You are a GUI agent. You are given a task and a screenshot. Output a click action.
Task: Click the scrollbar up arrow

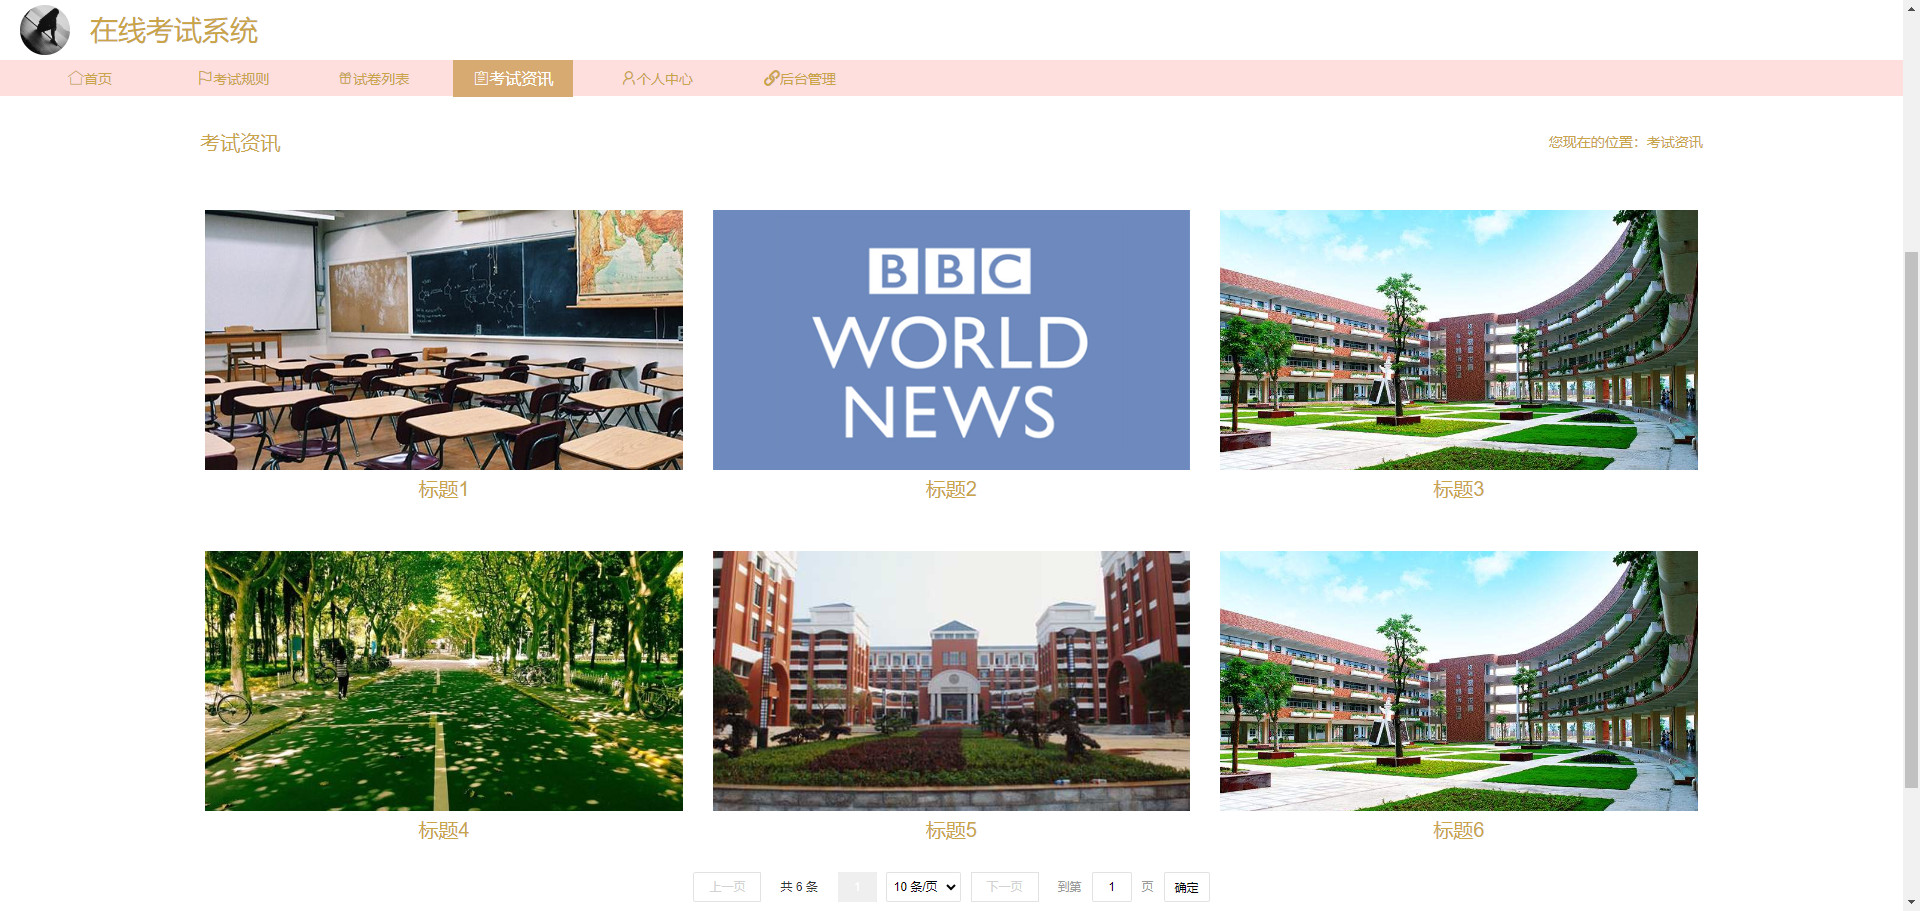[x=1911, y=8]
